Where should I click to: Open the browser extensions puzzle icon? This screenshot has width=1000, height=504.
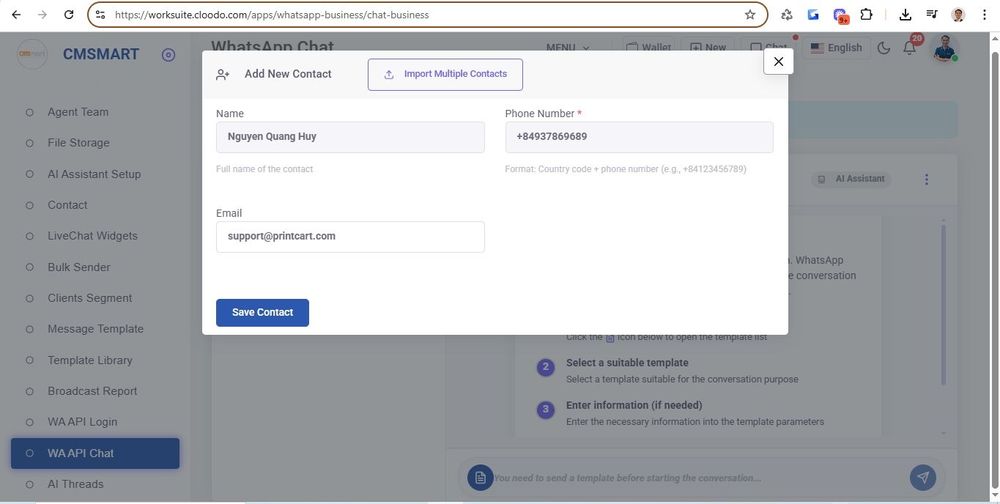[x=866, y=15]
